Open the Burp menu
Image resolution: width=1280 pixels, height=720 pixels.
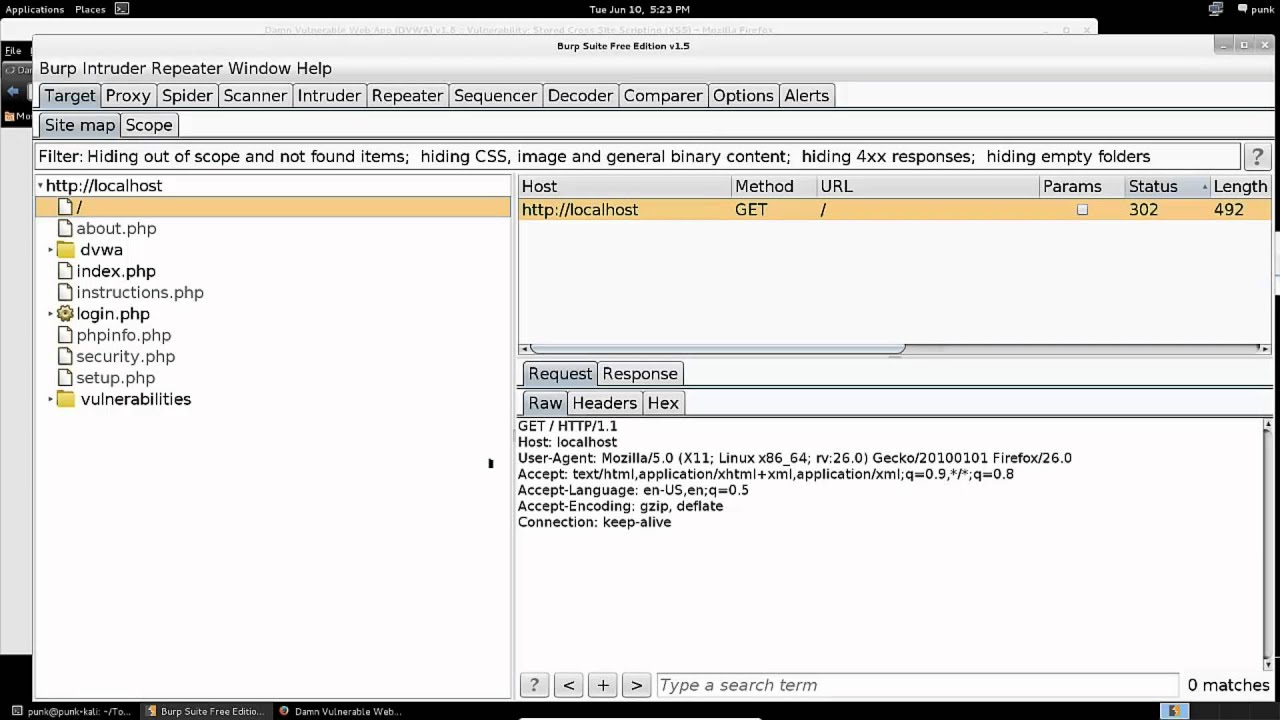[x=58, y=68]
